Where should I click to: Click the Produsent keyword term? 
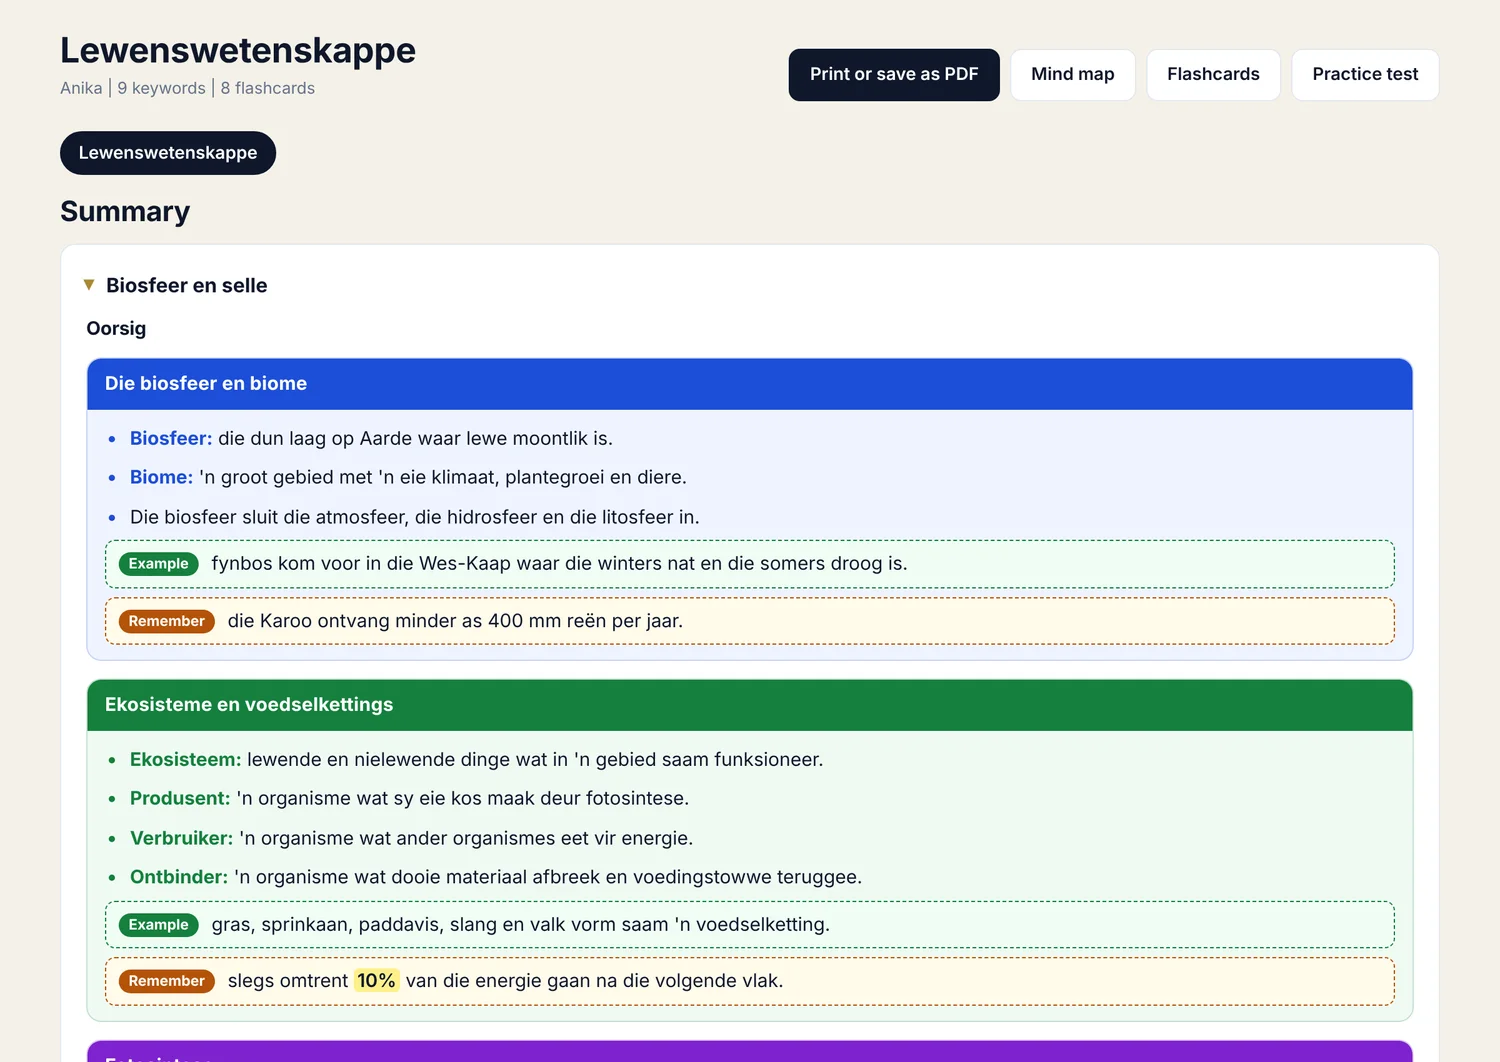point(180,799)
